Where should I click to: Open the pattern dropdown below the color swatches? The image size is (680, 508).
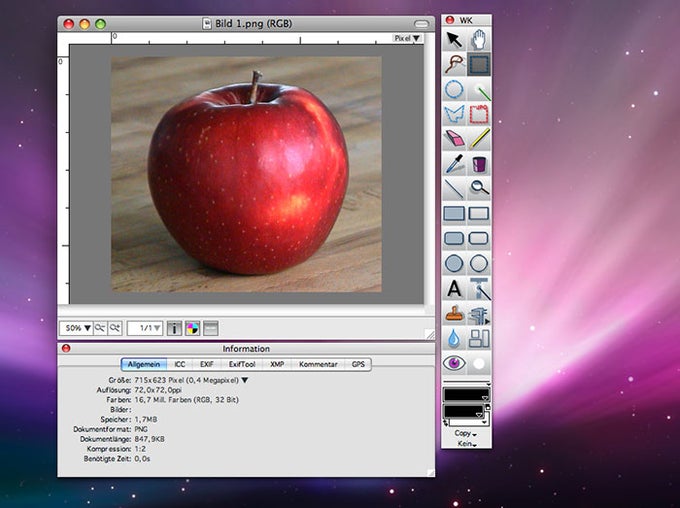click(x=468, y=422)
